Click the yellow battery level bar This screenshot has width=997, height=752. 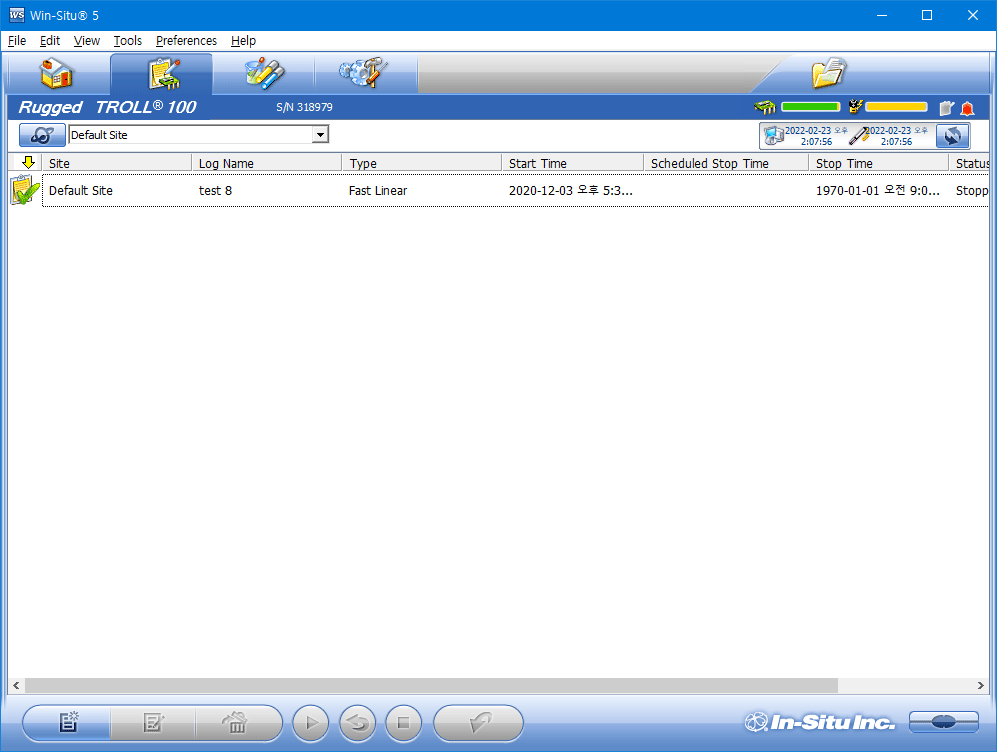897,107
